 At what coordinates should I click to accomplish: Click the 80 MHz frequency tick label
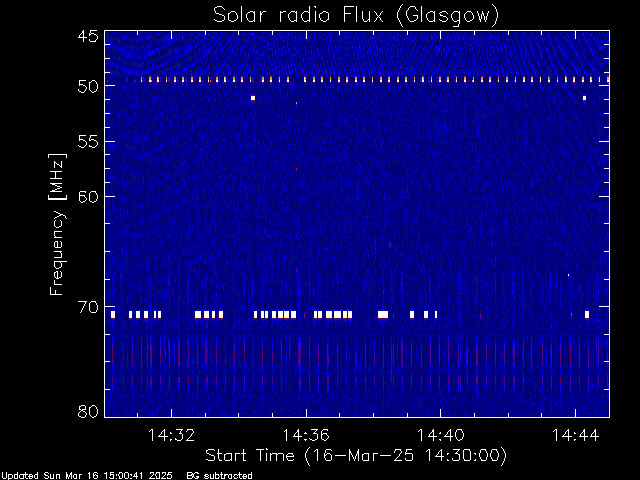click(88, 411)
